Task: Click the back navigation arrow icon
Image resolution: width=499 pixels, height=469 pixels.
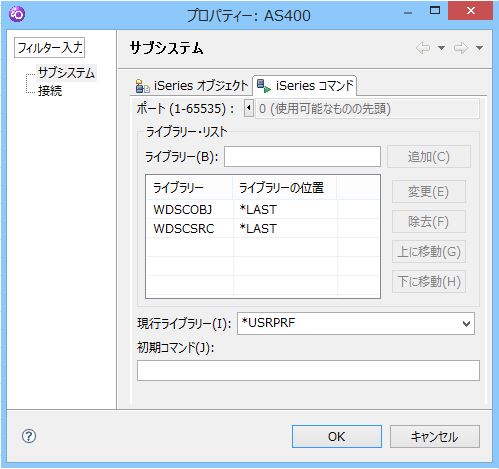Action: (423, 48)
